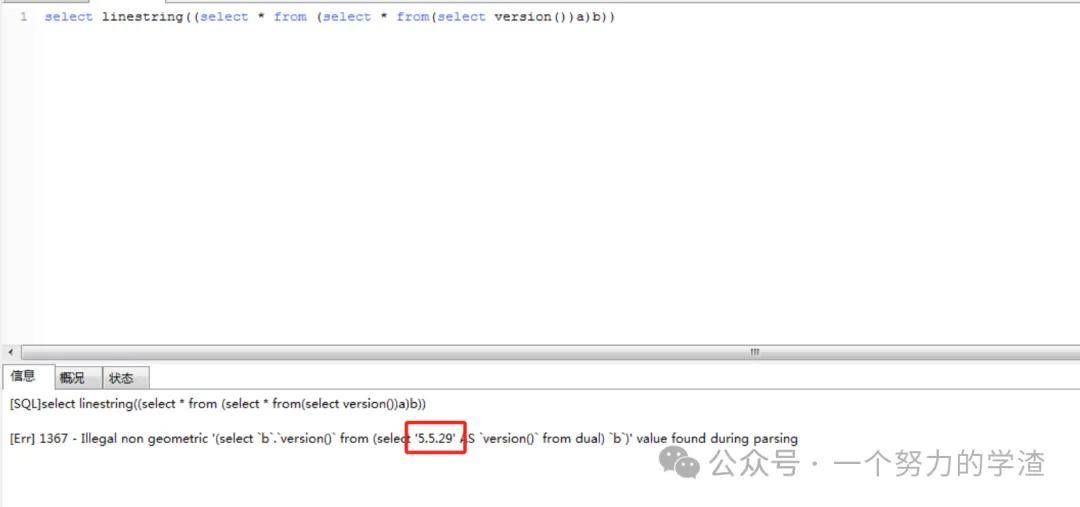1080x507 pixels.
Task: Click the [Err] 1367 error message line
Action: point(404,438)
